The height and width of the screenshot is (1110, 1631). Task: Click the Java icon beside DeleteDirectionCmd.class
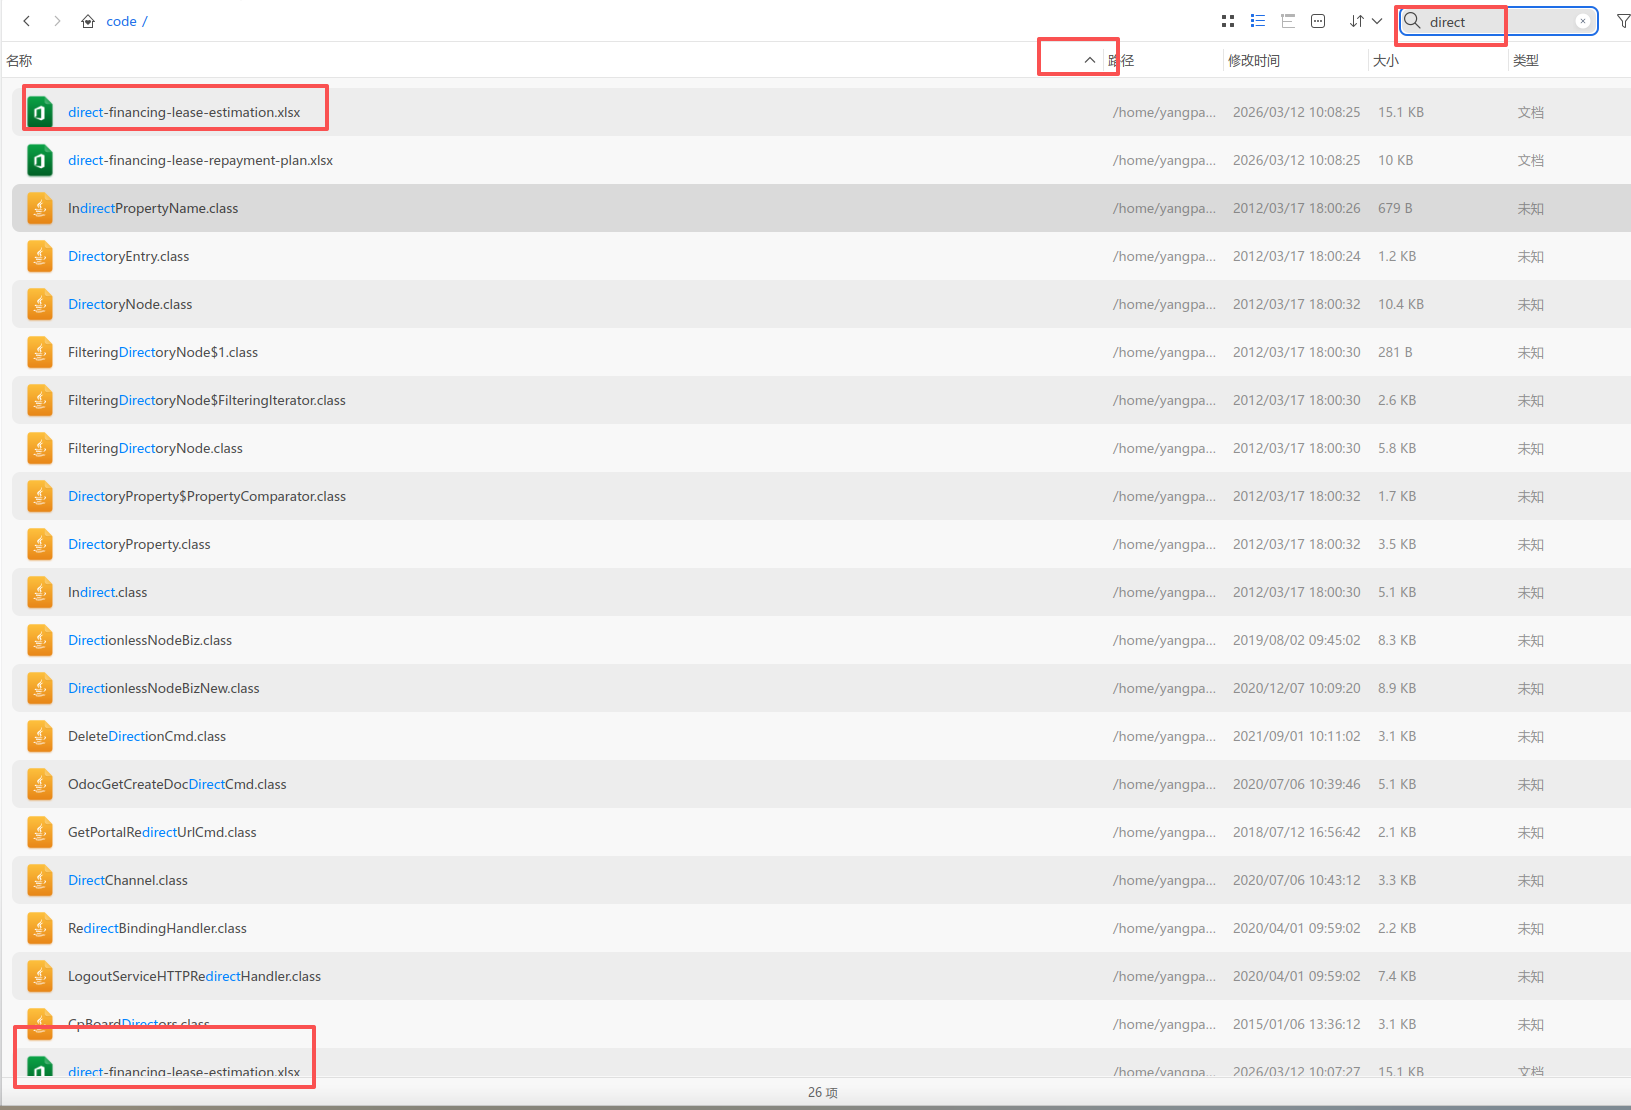point(40,736)
